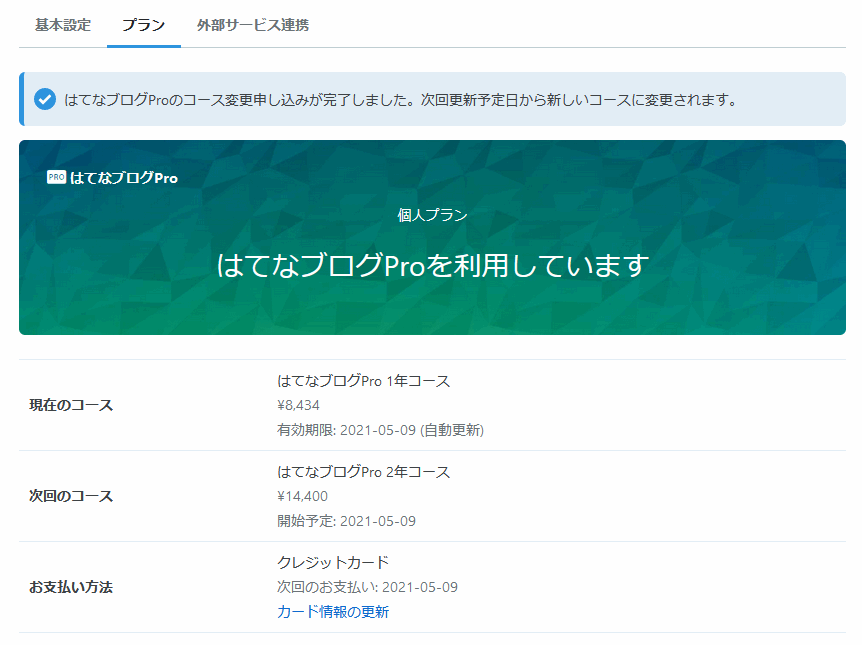This screenshot has height=645, width=862.
Task: Click the 個人プラン label in banner
Action: click(x=432, y=215)
